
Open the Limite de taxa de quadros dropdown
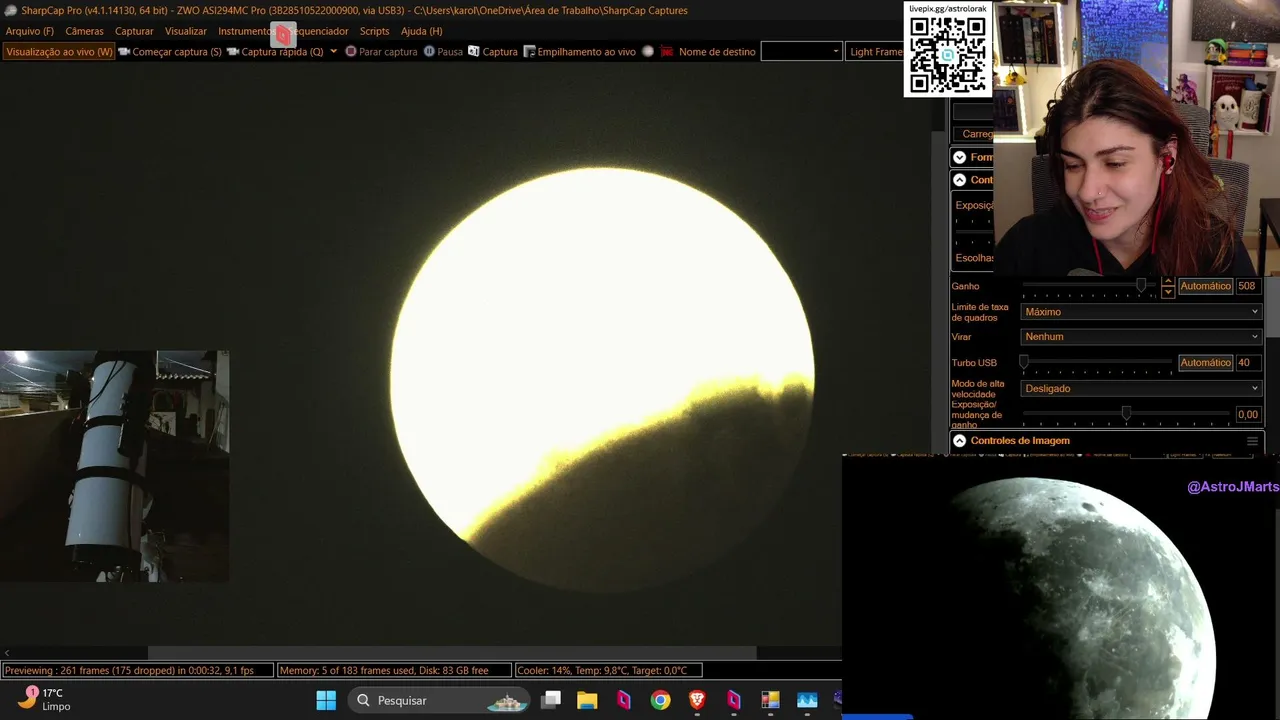pos(1141,312)
